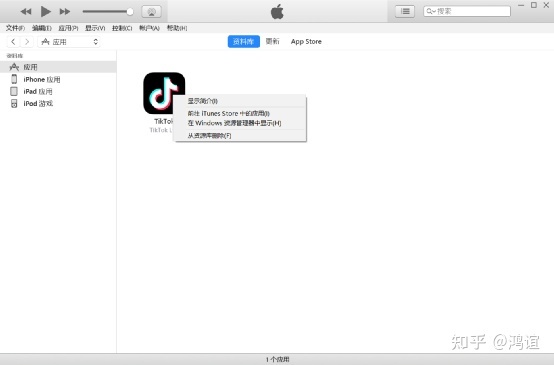Screen dimensions: 554x365
Task: Open the 帐户(A) menu
Action: coord(149,28)
